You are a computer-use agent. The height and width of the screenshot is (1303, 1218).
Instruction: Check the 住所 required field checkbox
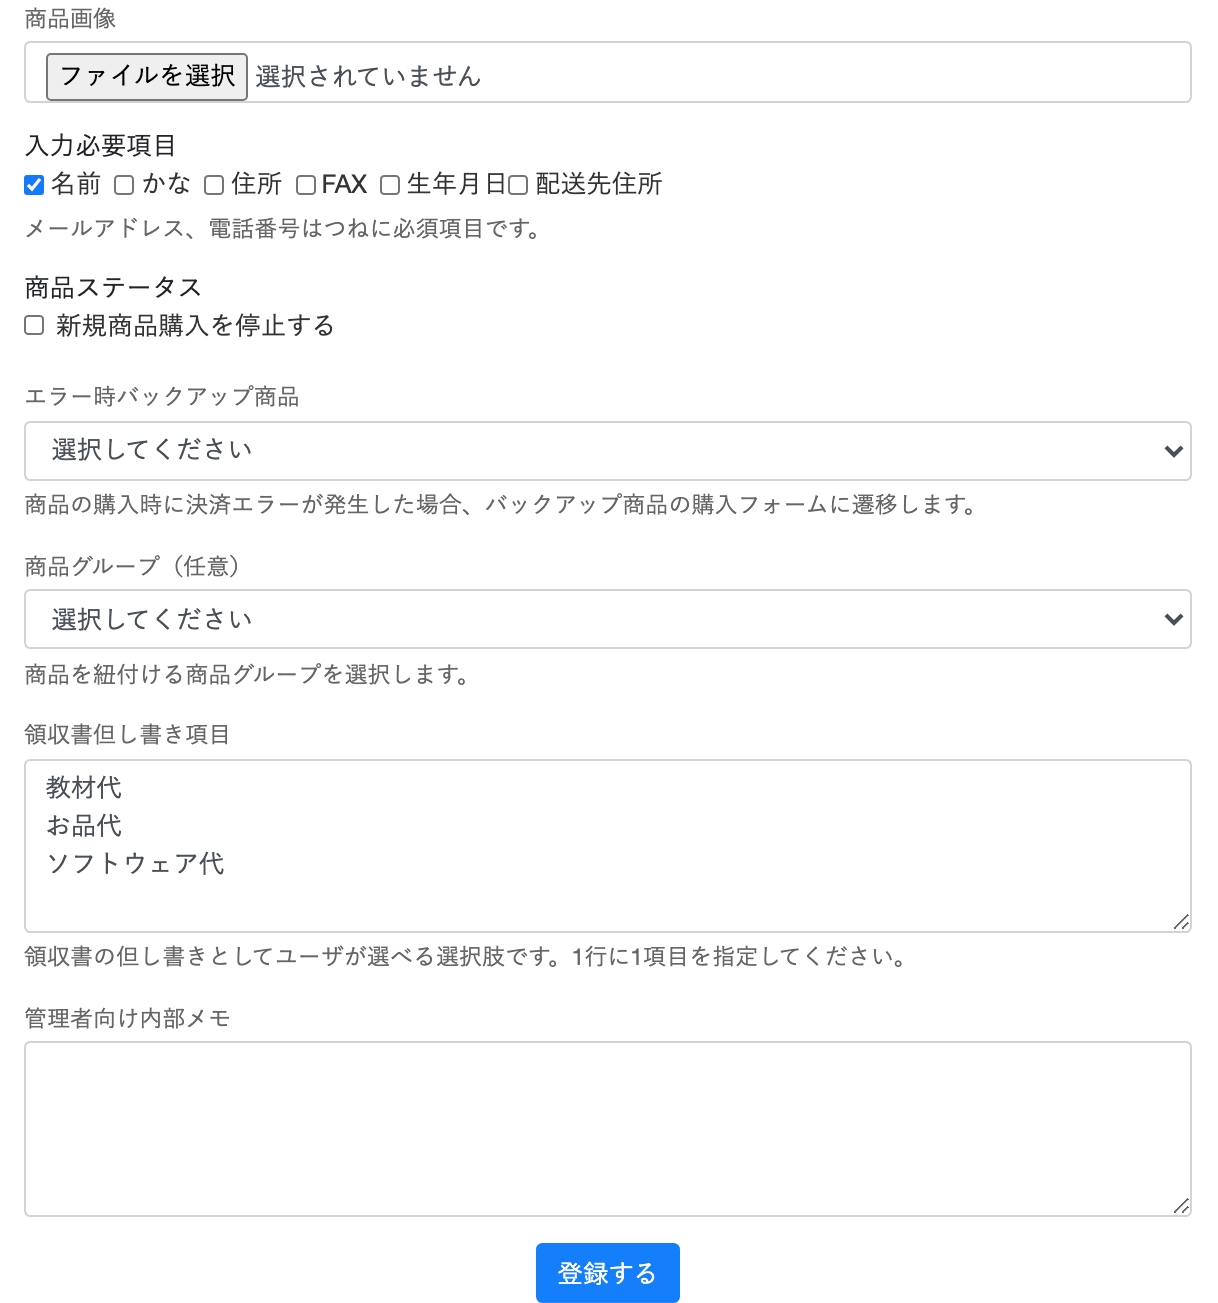(214, 185)
